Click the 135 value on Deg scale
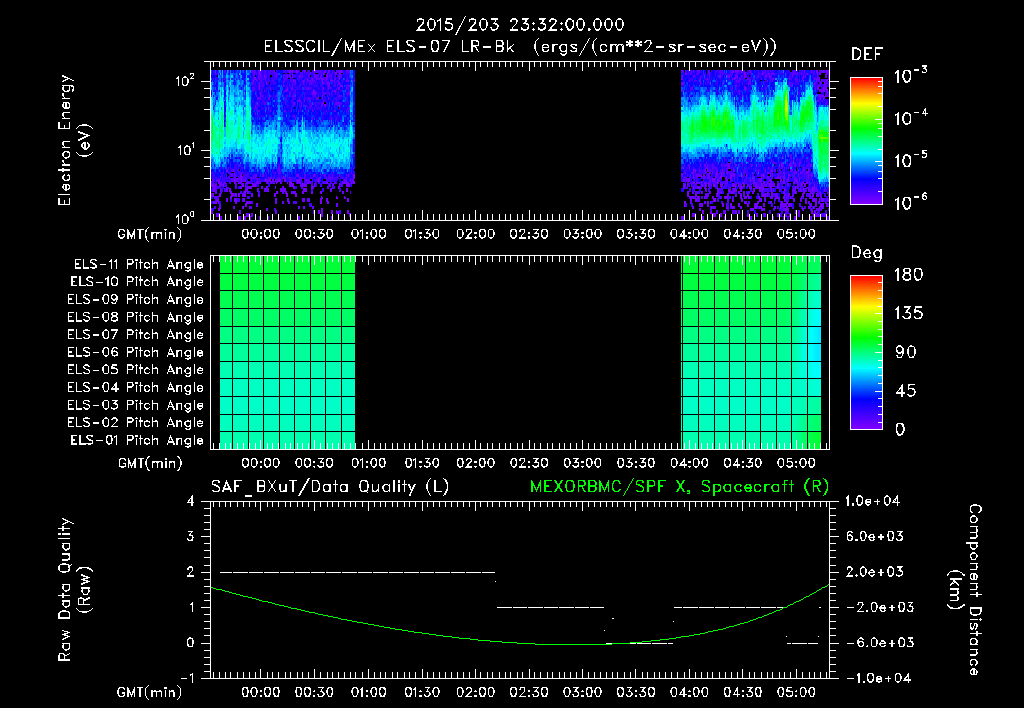This screenshot has width=1024, height=708. point(908,314)
